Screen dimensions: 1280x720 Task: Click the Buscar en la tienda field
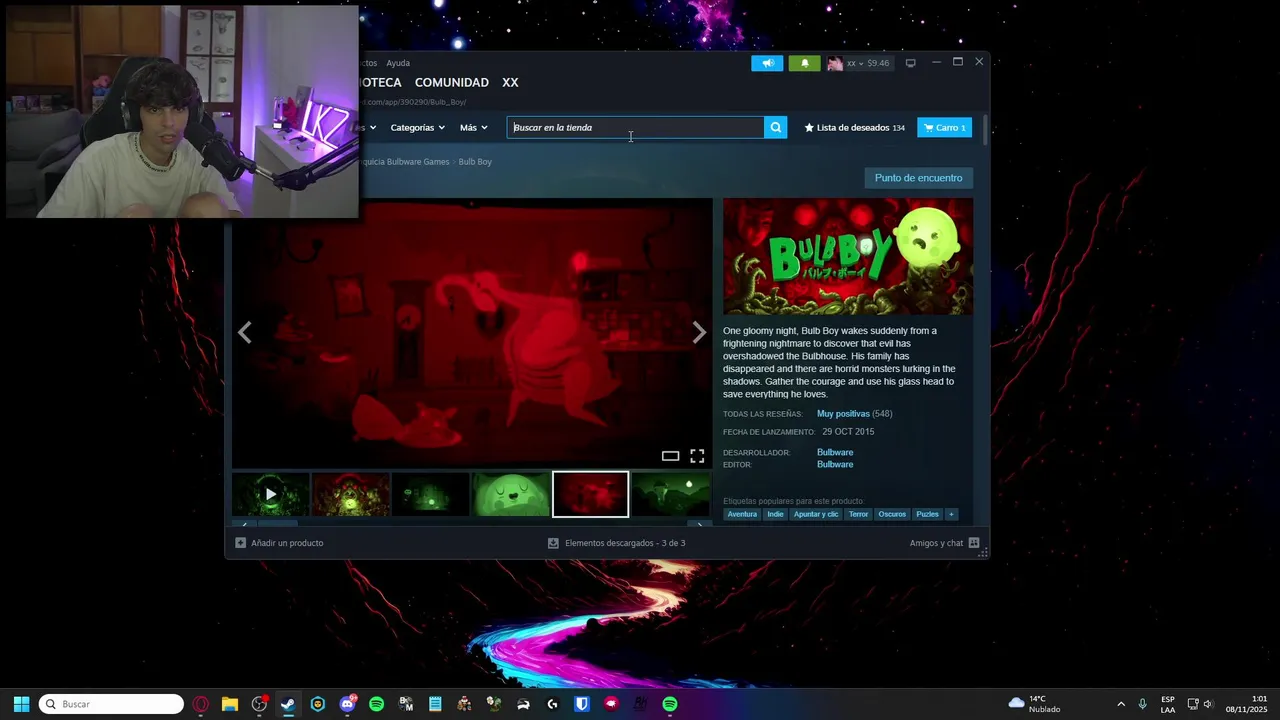pyautogui.click(x=636, y=127)
